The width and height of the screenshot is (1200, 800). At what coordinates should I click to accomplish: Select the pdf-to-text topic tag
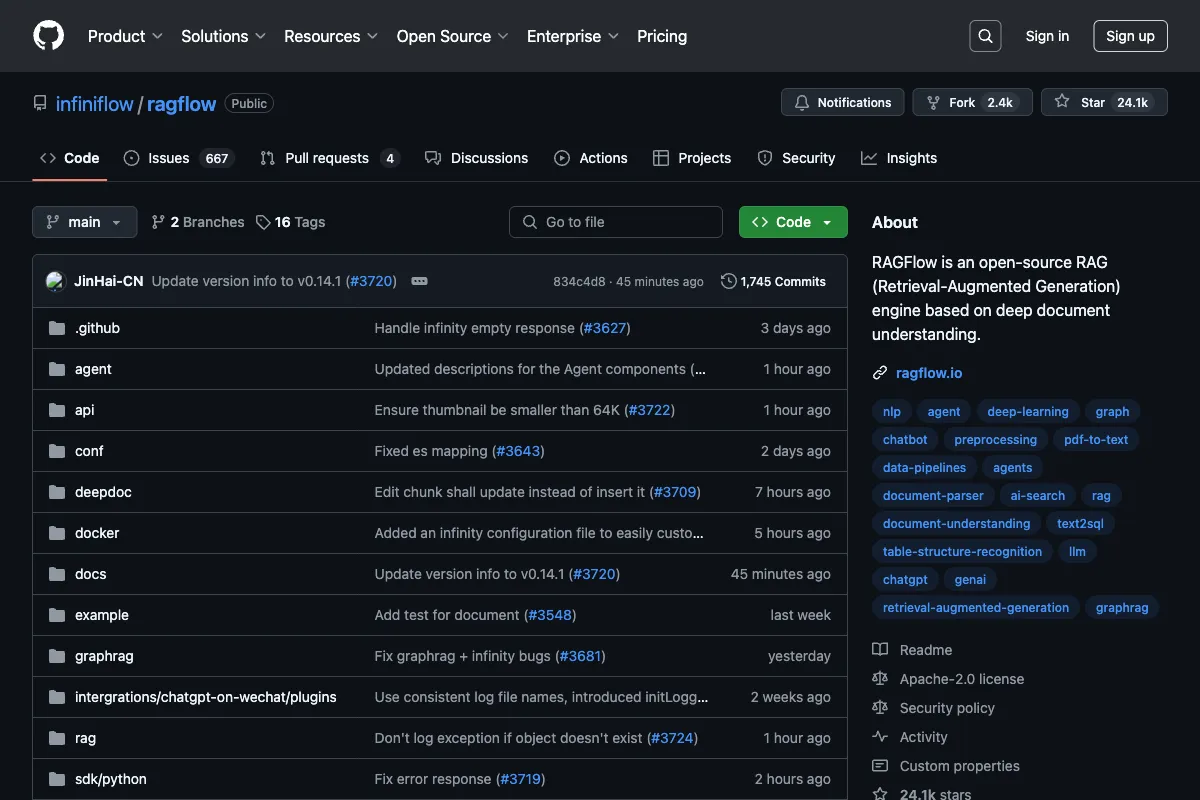1096,439
